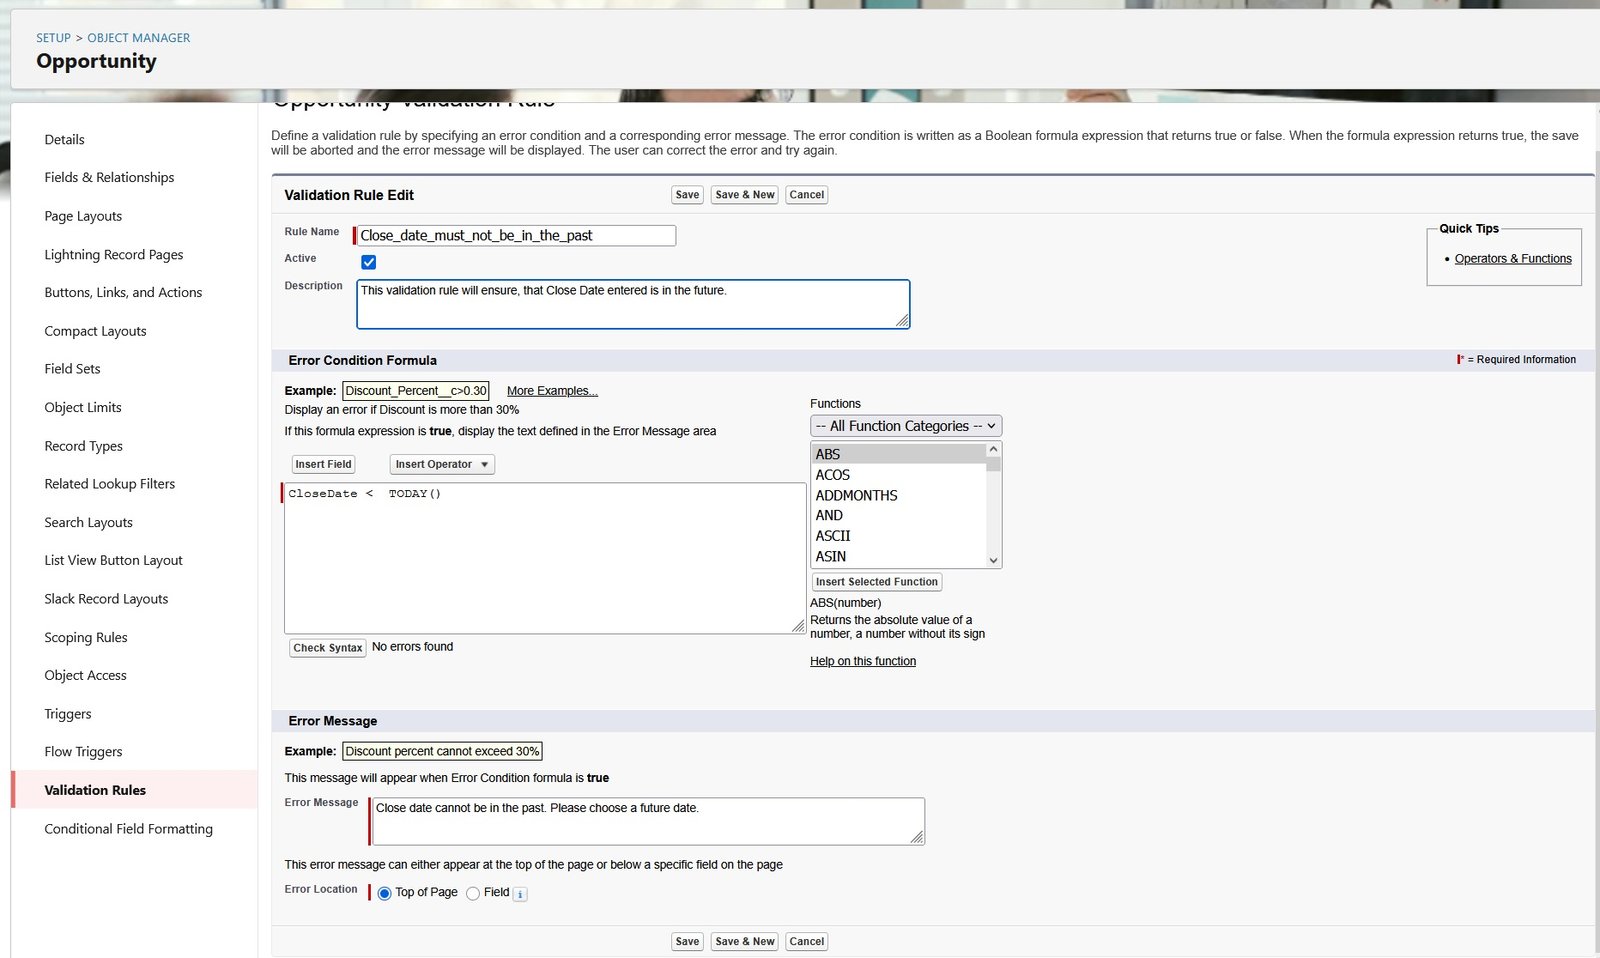Switch to Record Types in the sidebar
The image size is (1600, 958).
click(83, 446)
